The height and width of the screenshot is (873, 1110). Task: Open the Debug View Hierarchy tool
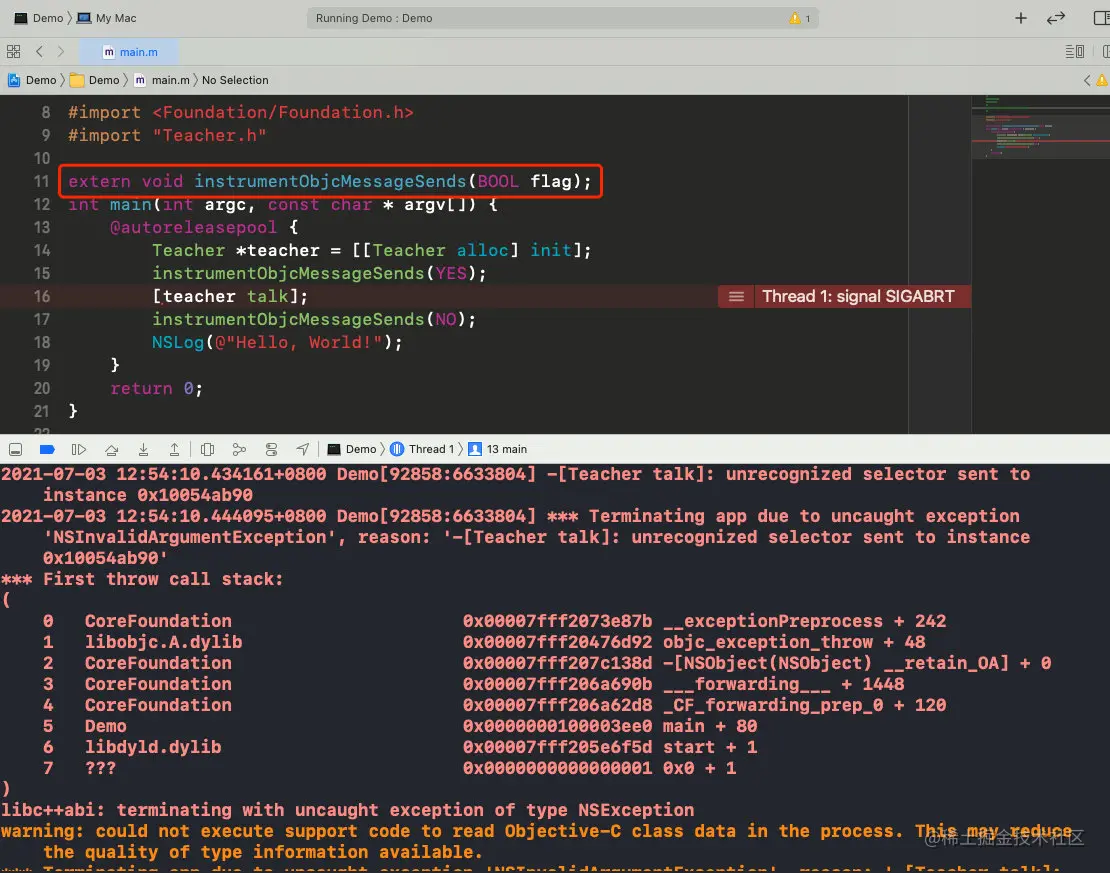coord(207,450)
